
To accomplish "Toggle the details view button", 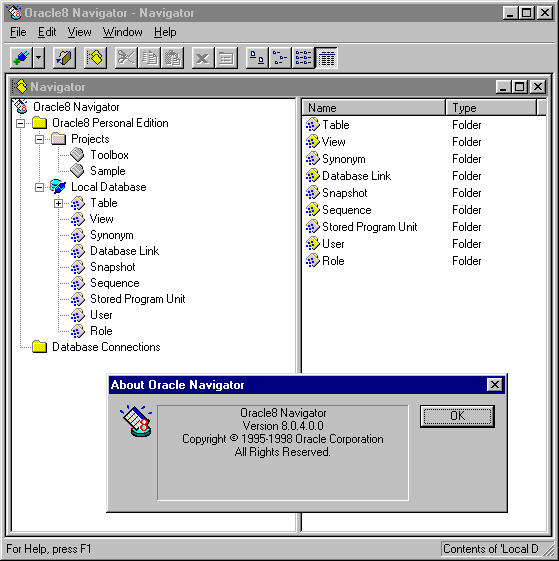I will click(x=326, y=58).
